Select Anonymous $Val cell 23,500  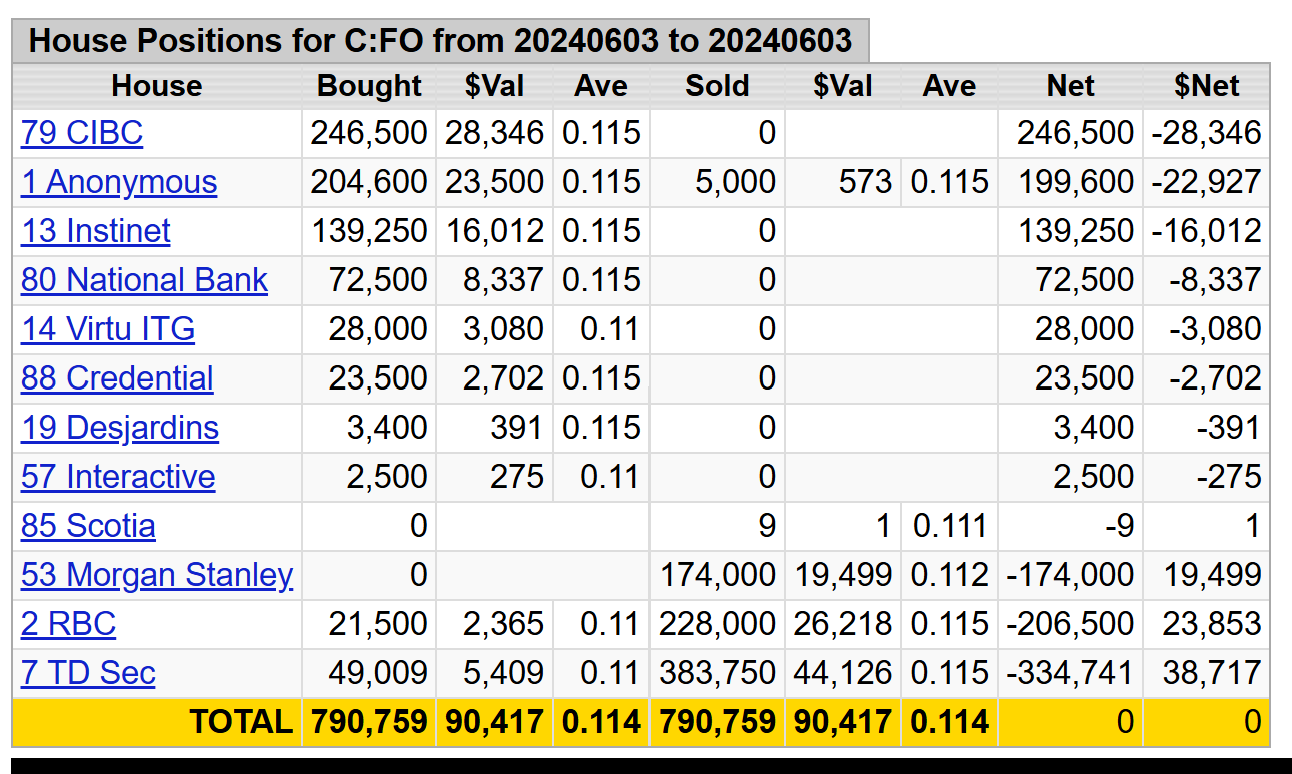pyautogui.click(x=494, y=182)
